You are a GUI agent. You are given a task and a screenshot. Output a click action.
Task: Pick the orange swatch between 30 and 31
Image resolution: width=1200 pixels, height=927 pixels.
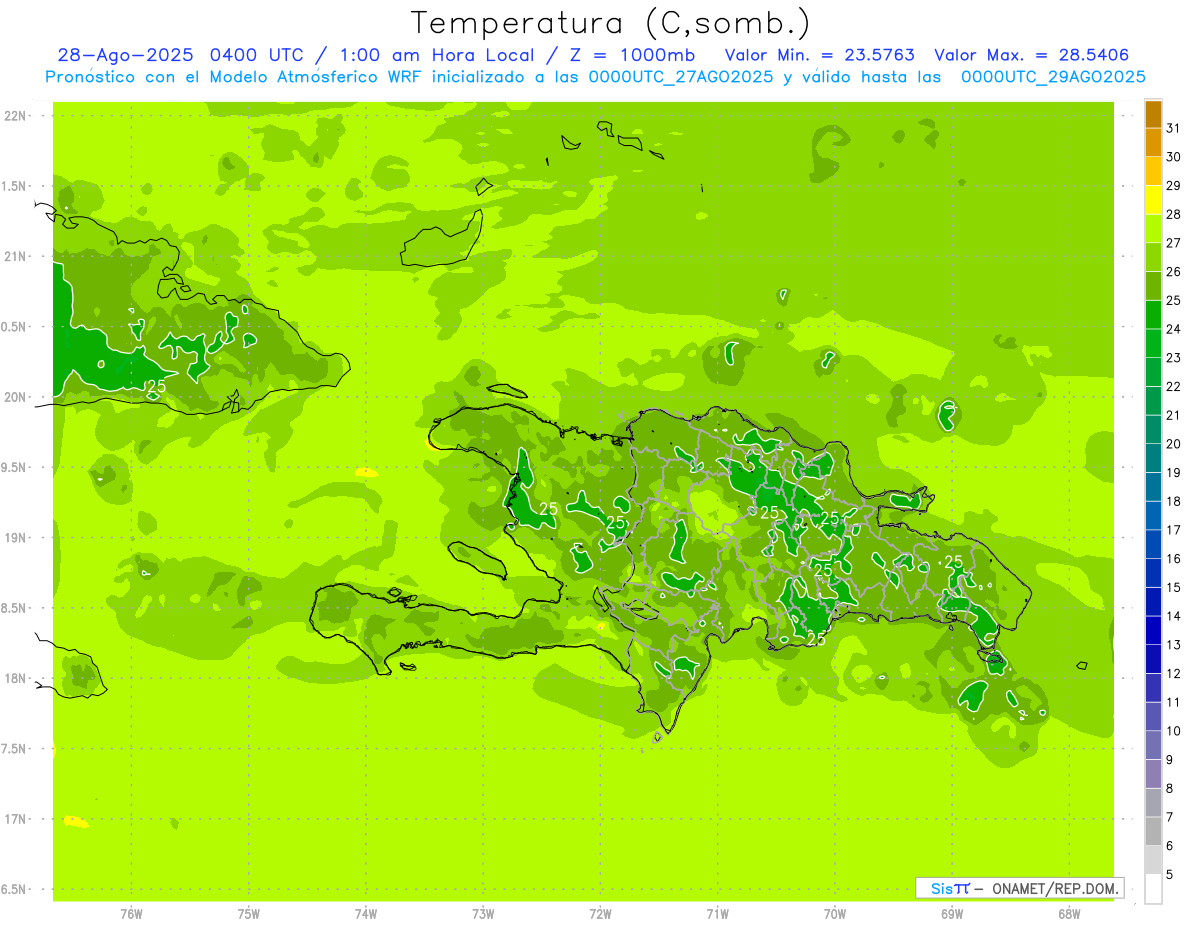click(1153, 143)
